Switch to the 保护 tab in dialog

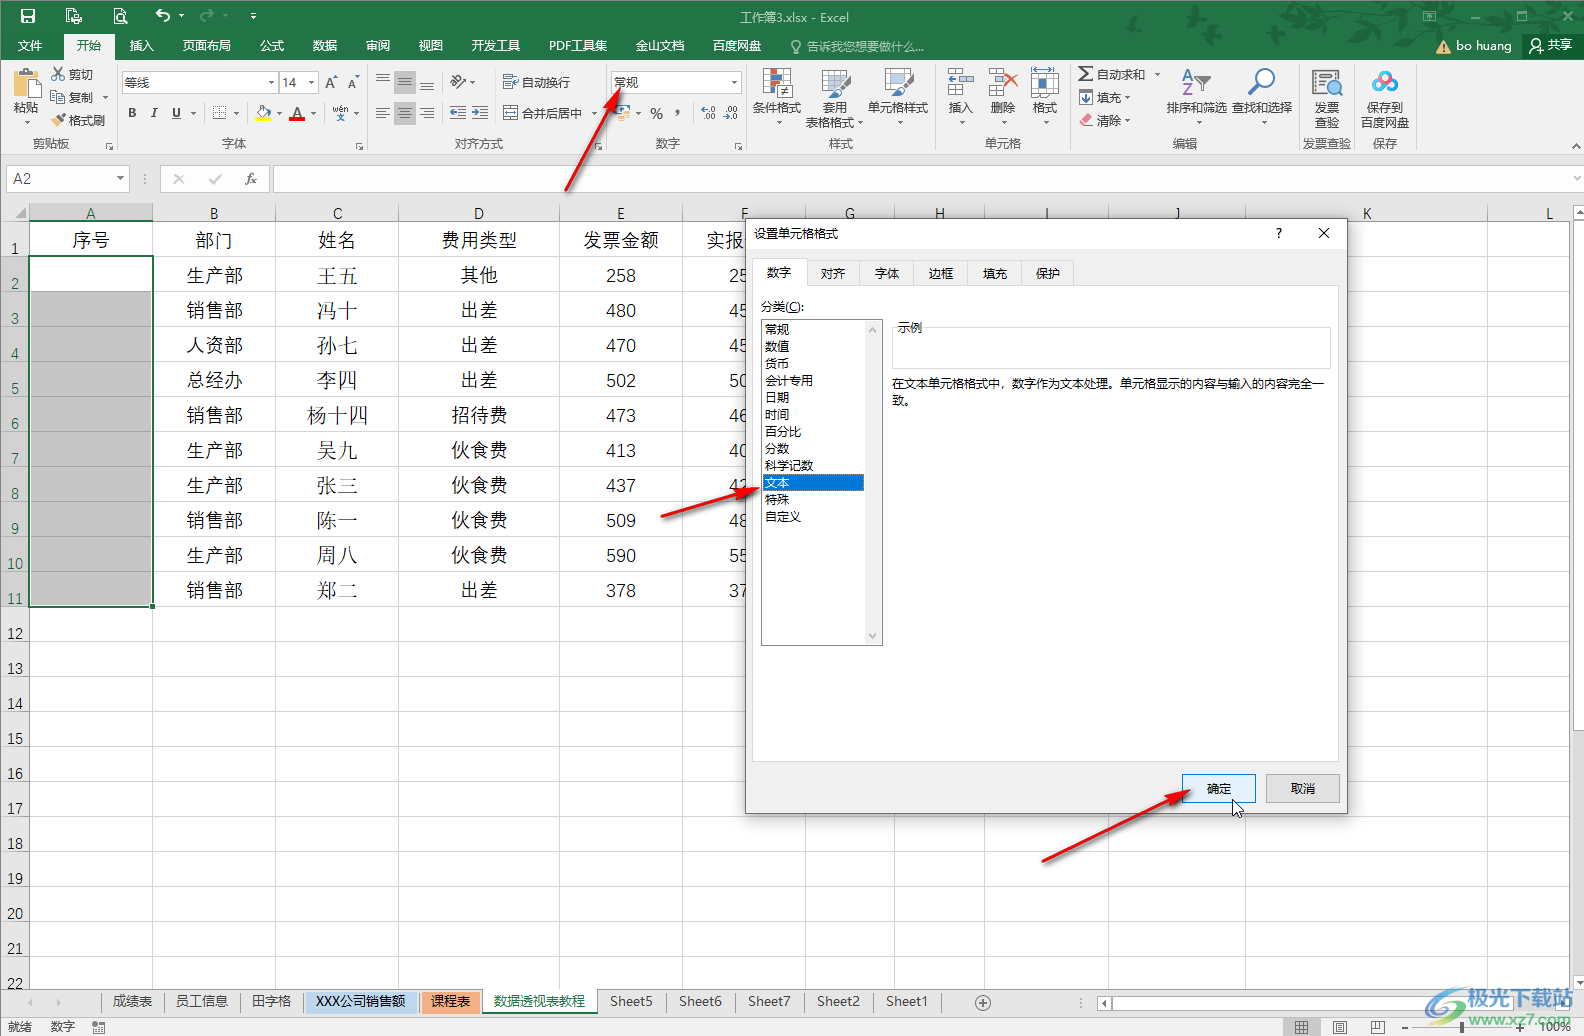[1048, 273]
